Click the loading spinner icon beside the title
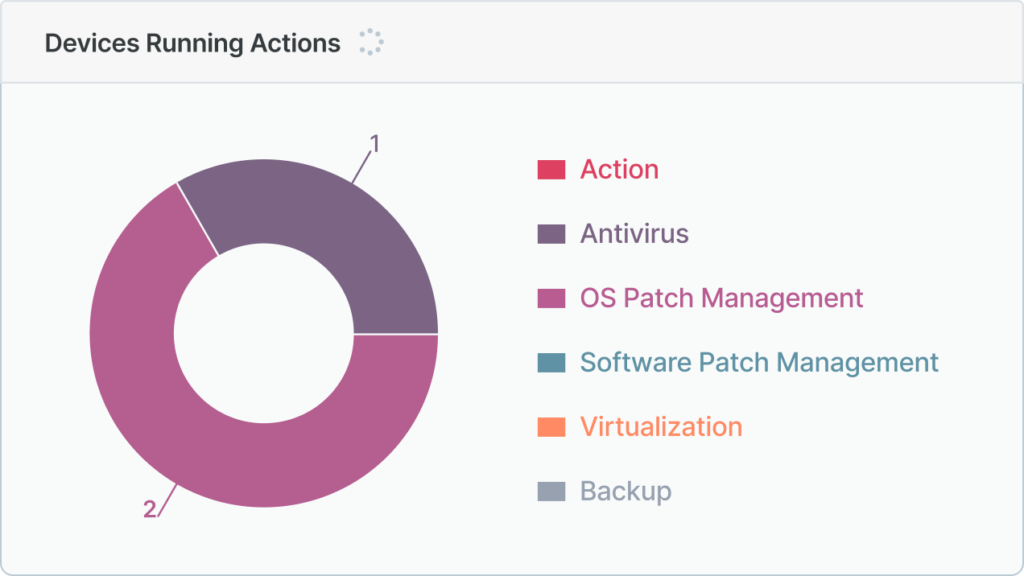 372,43
